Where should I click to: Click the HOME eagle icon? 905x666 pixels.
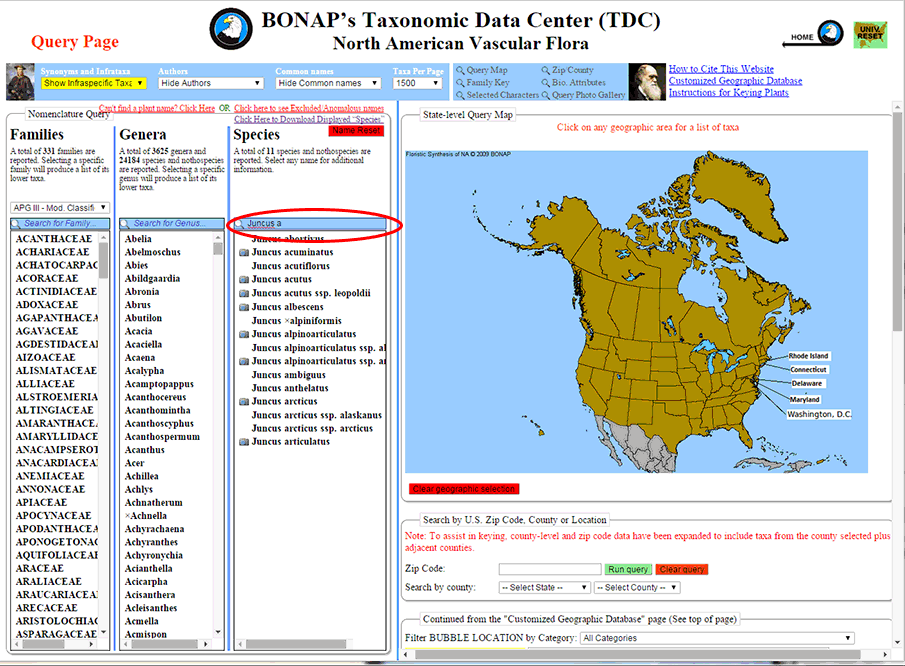pos(831,33)
